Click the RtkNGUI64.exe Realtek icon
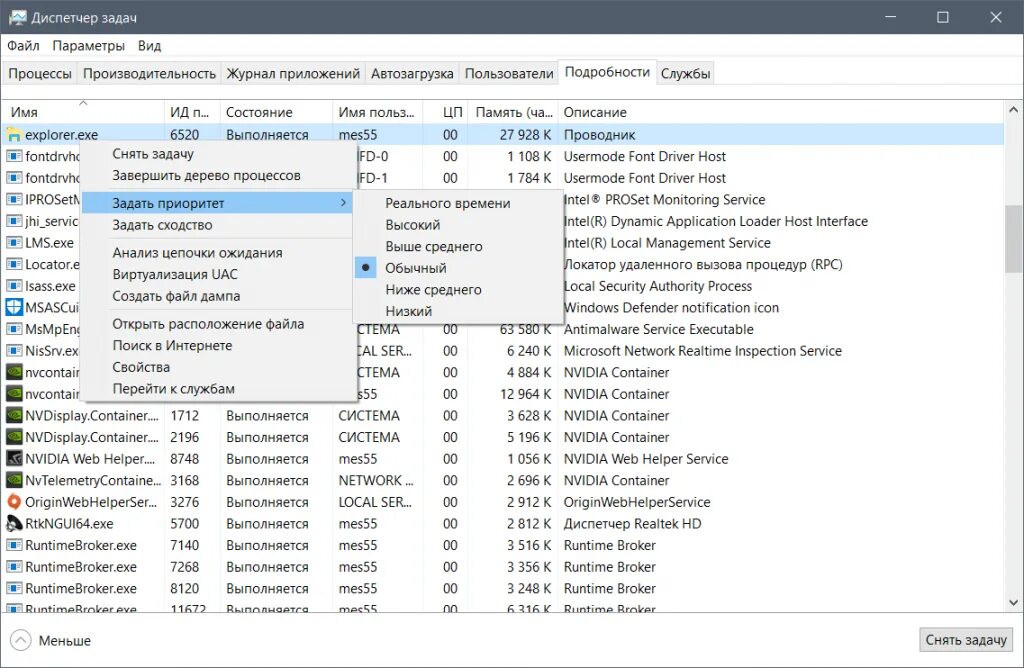Viewport: 1024px width, 668px height. point(14,524)
